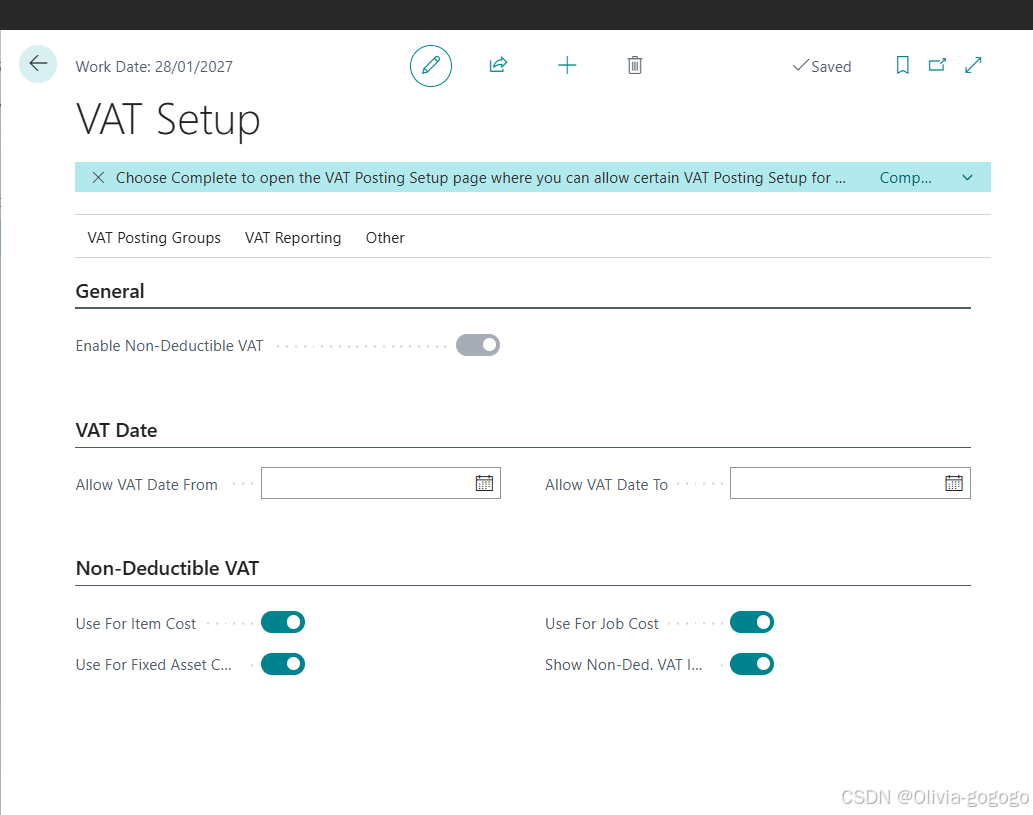Click the Allow VAT Date To label
Viewport: 1033px width, 815px height.
[606, 485]
